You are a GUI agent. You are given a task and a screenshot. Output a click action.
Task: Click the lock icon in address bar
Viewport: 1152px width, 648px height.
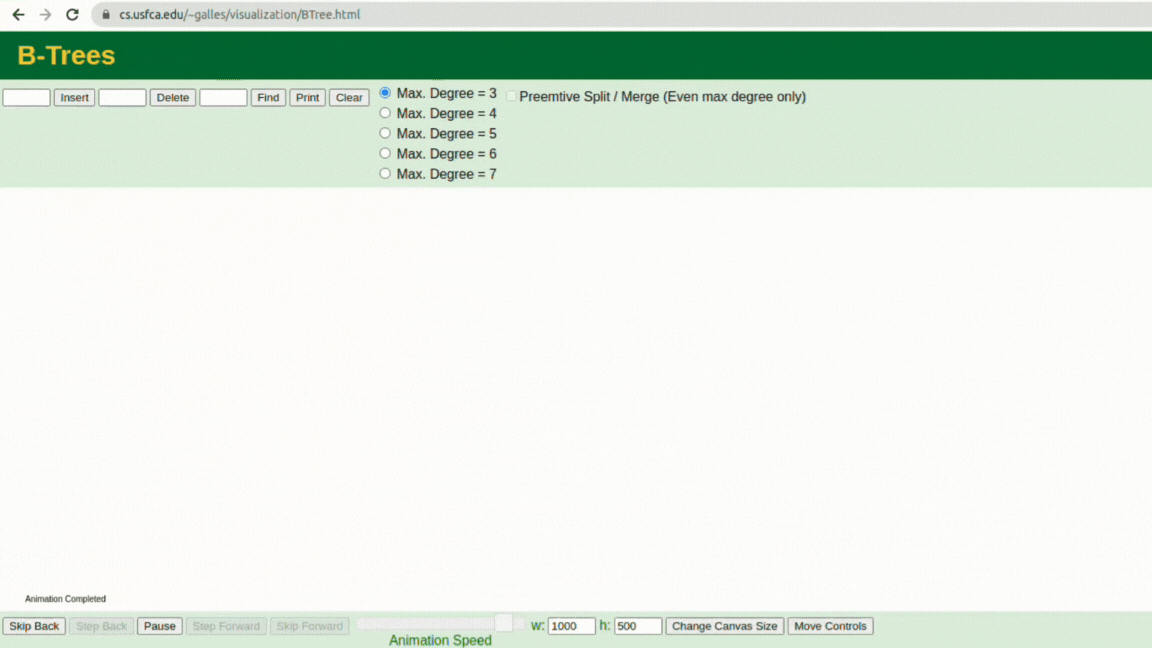pyautogui.click(x=106, y=15)
